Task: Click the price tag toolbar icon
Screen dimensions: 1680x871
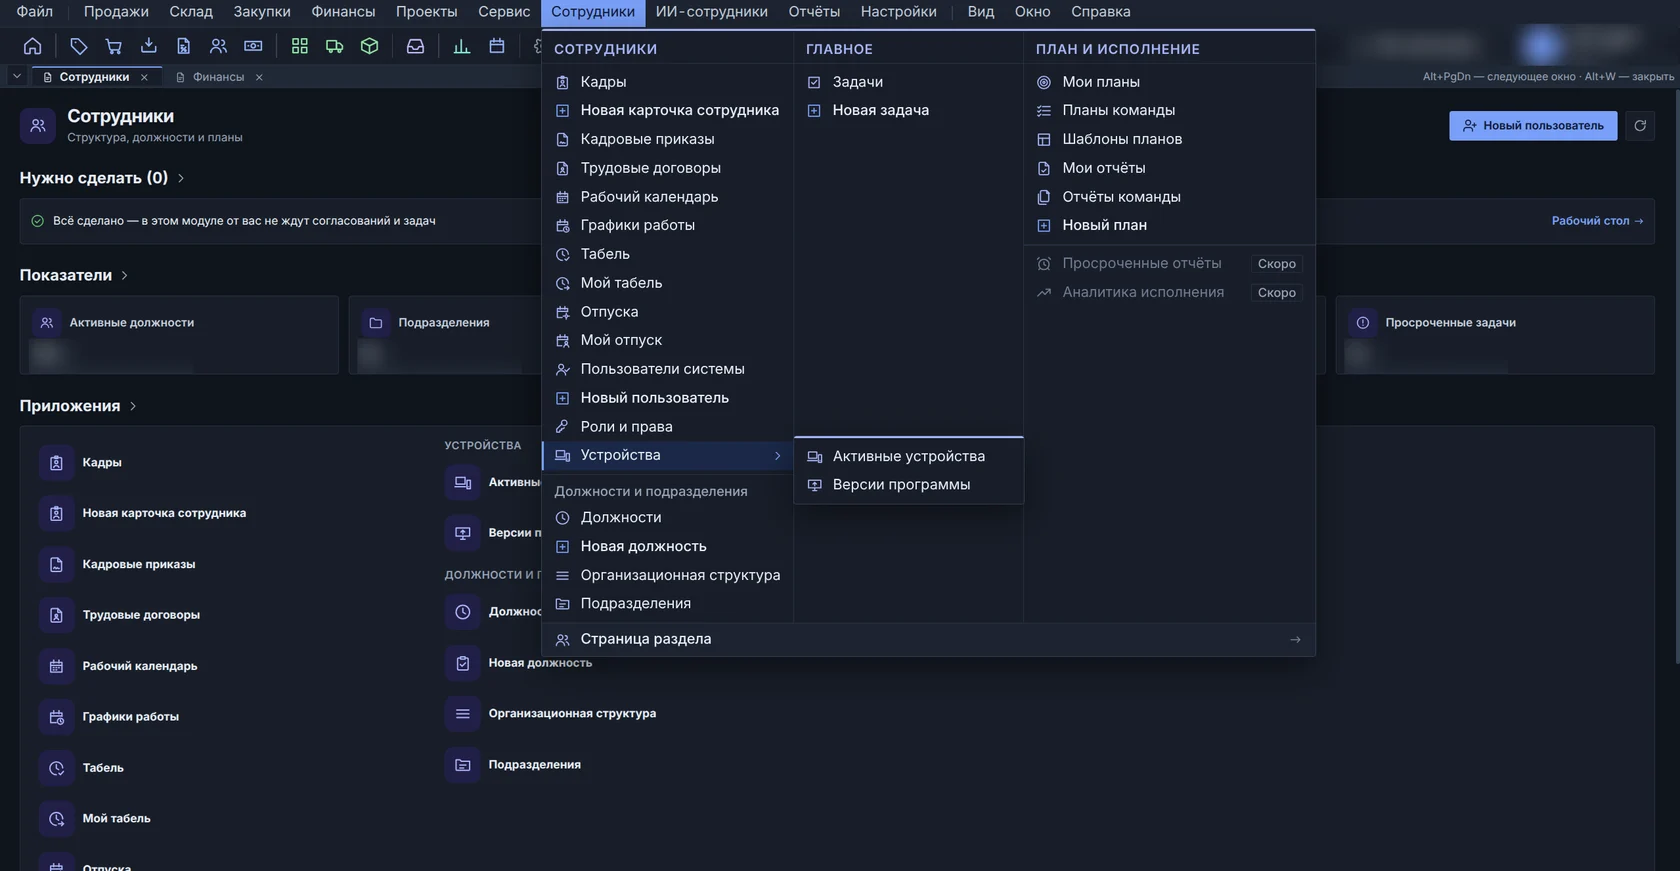Action: point(79,46)
